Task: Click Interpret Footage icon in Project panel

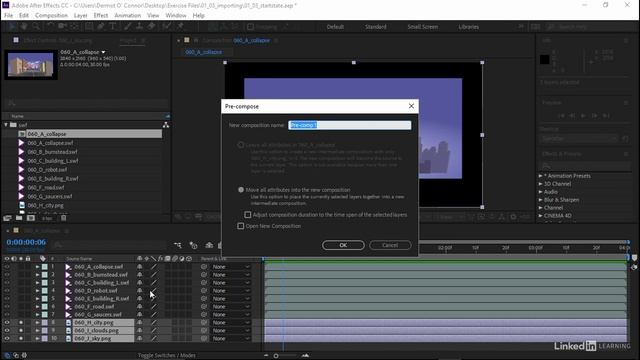Action: click(7, 218)
